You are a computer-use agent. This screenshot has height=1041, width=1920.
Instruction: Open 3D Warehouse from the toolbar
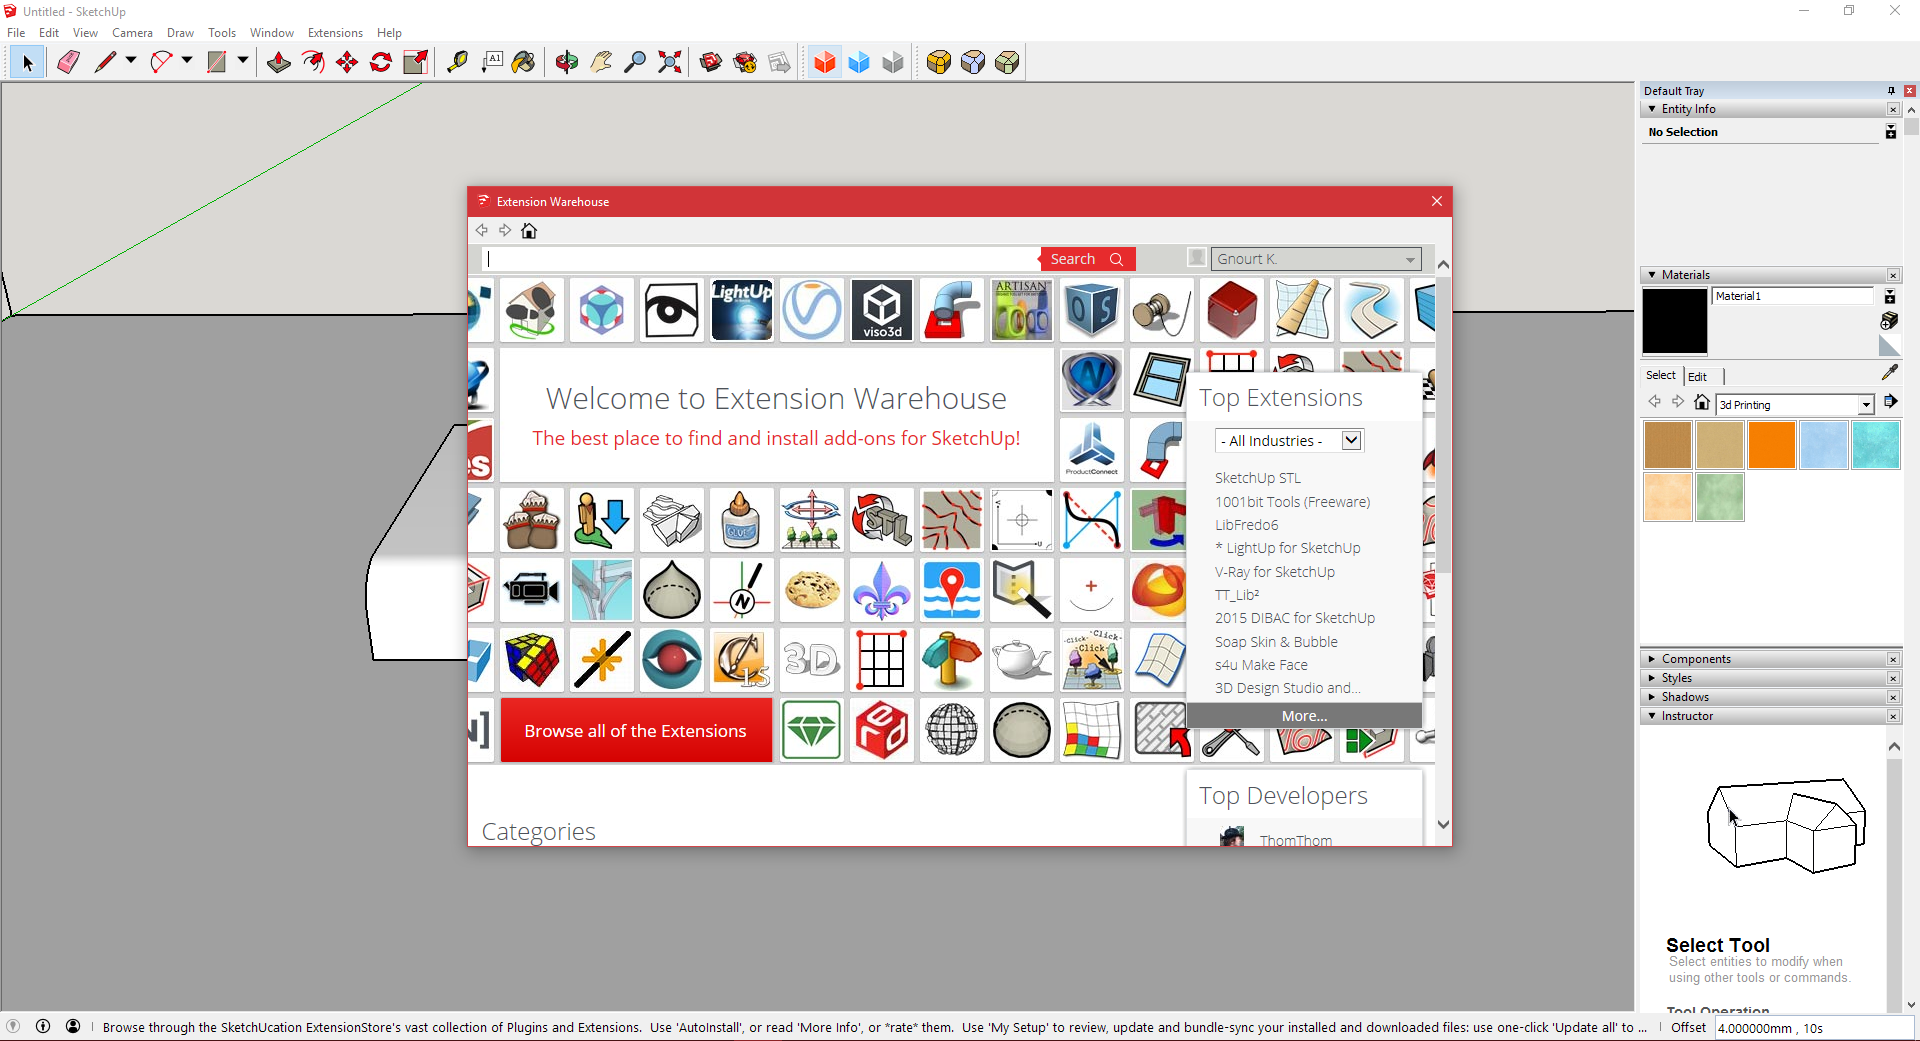711,63
